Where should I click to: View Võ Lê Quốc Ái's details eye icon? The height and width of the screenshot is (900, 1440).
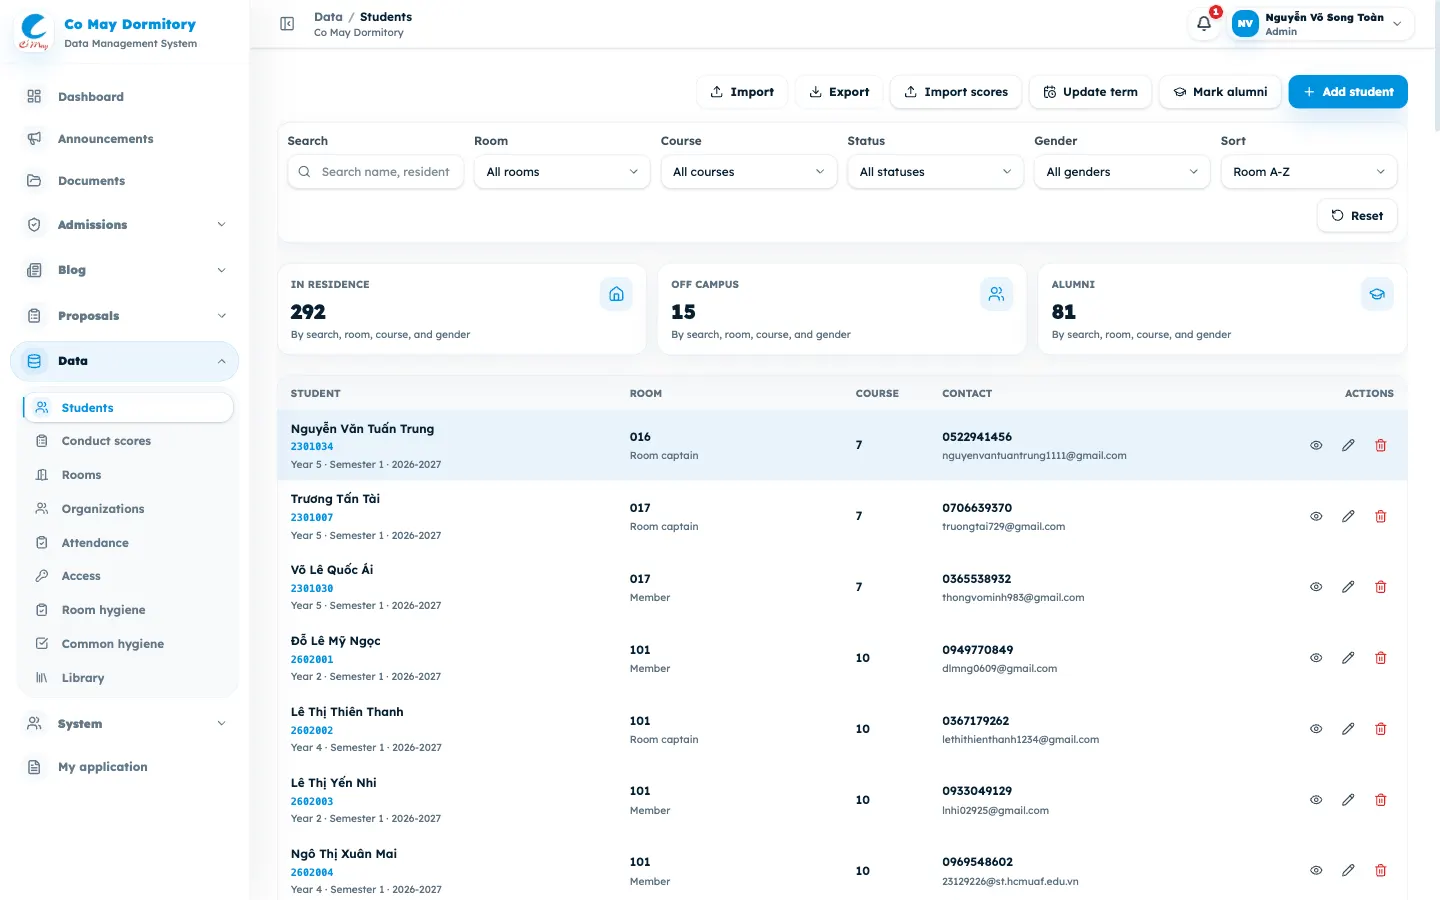coord(1316,587)
